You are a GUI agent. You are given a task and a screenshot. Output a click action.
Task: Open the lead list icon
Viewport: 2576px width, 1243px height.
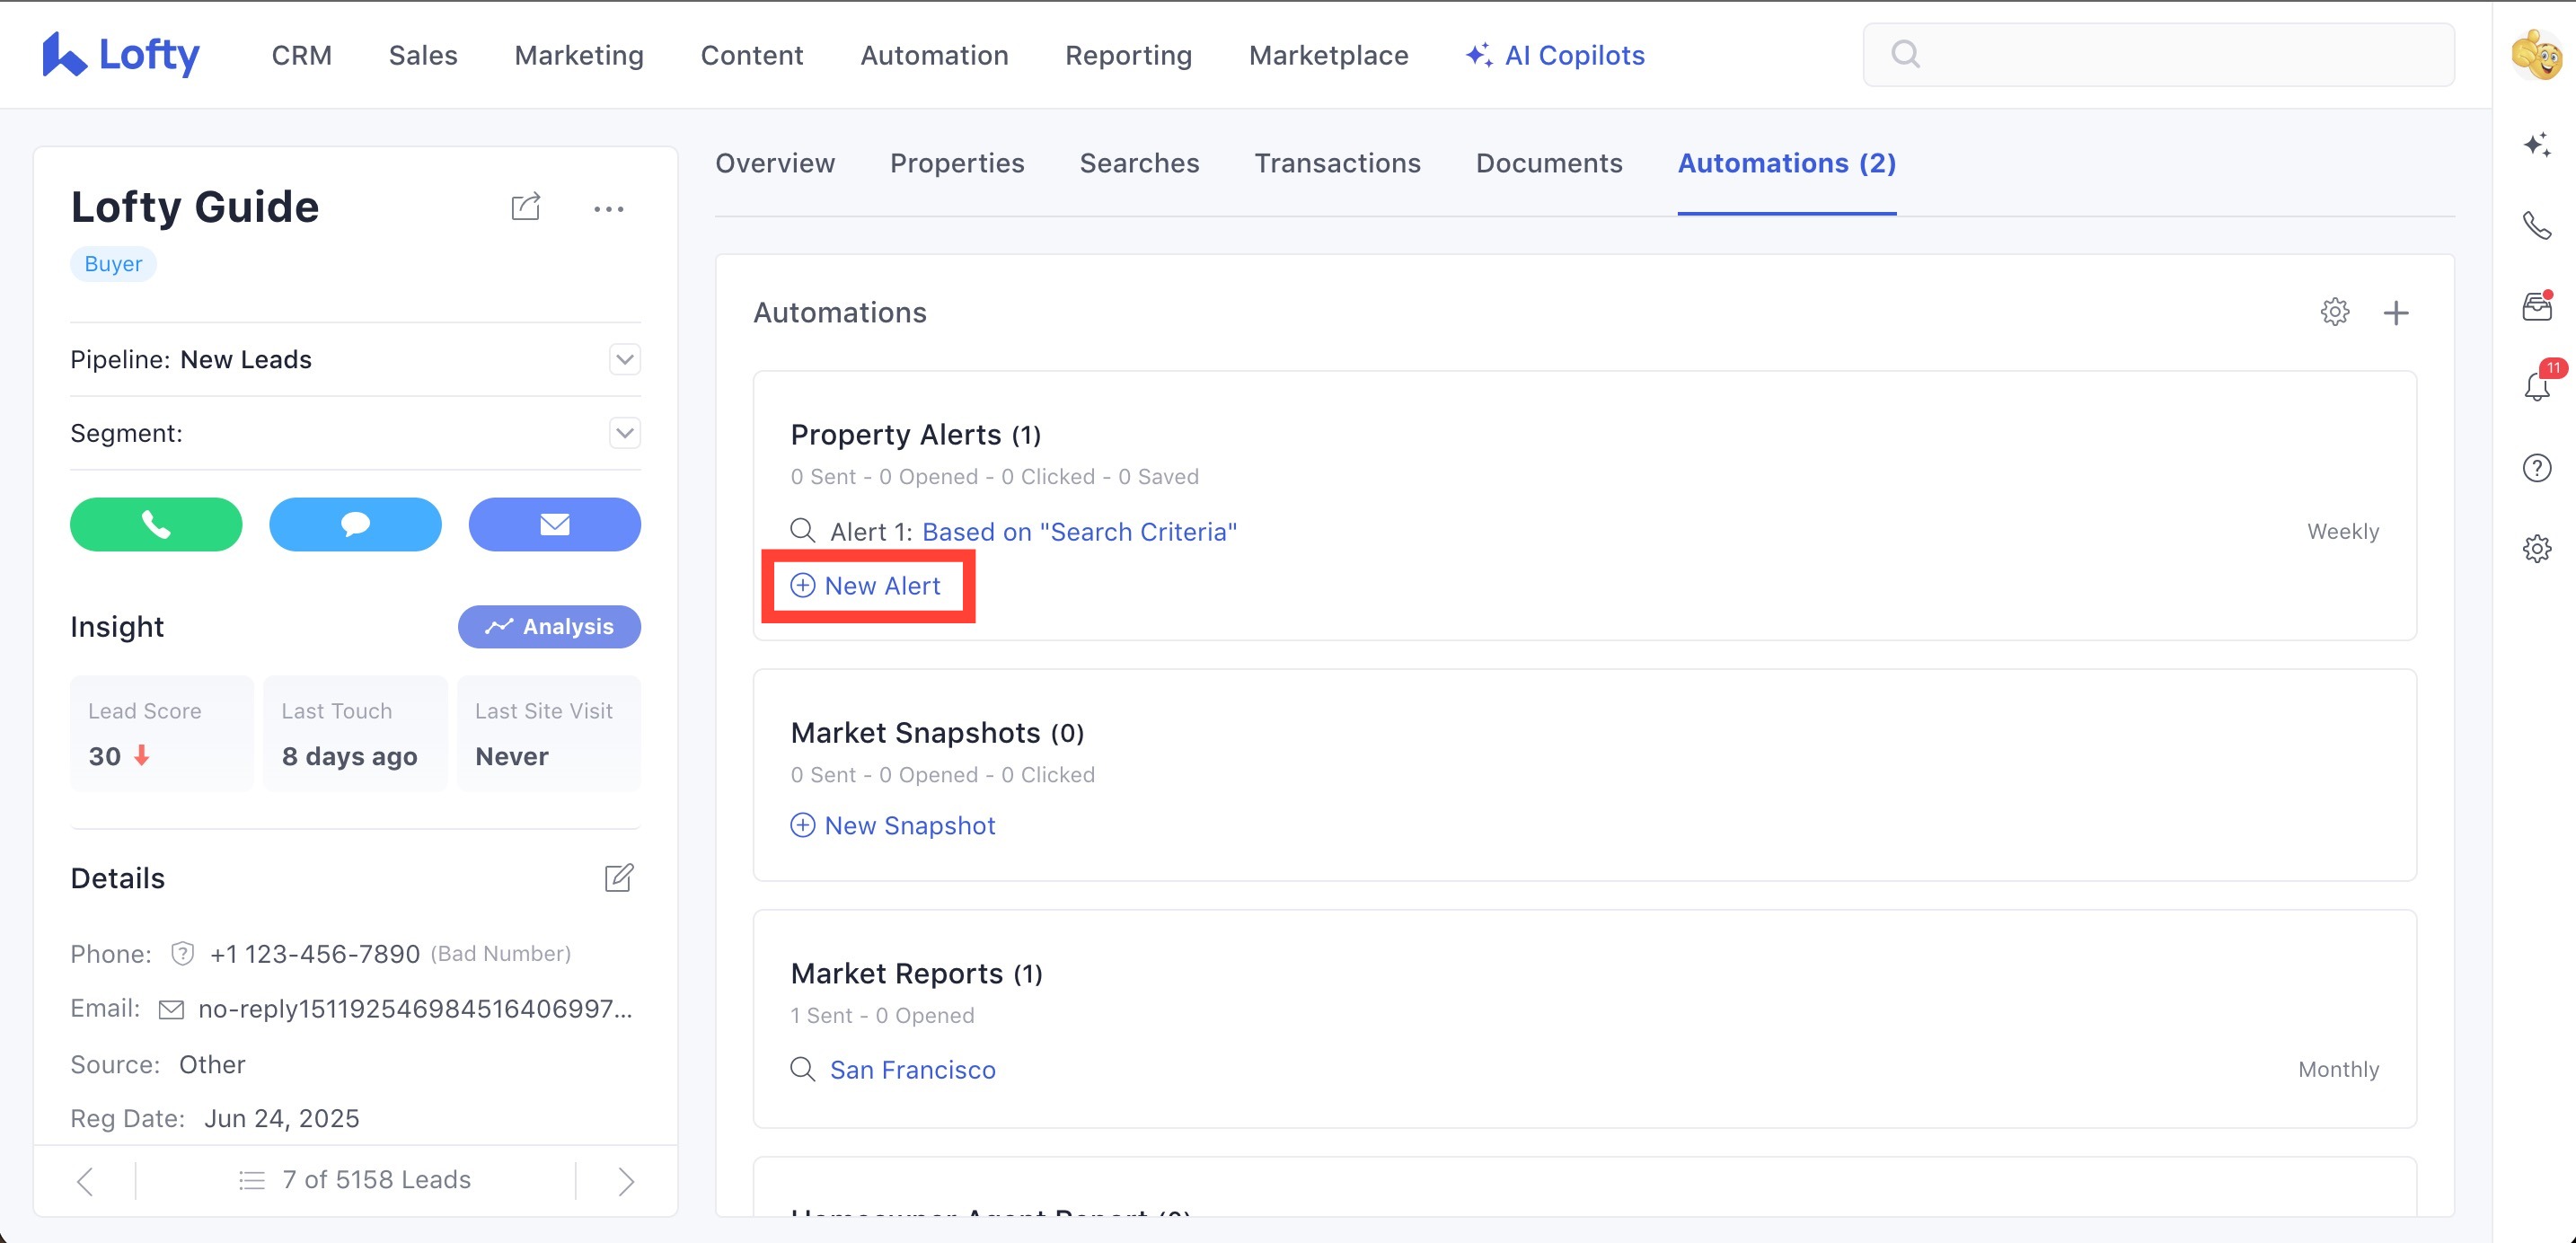[252, 1181]
